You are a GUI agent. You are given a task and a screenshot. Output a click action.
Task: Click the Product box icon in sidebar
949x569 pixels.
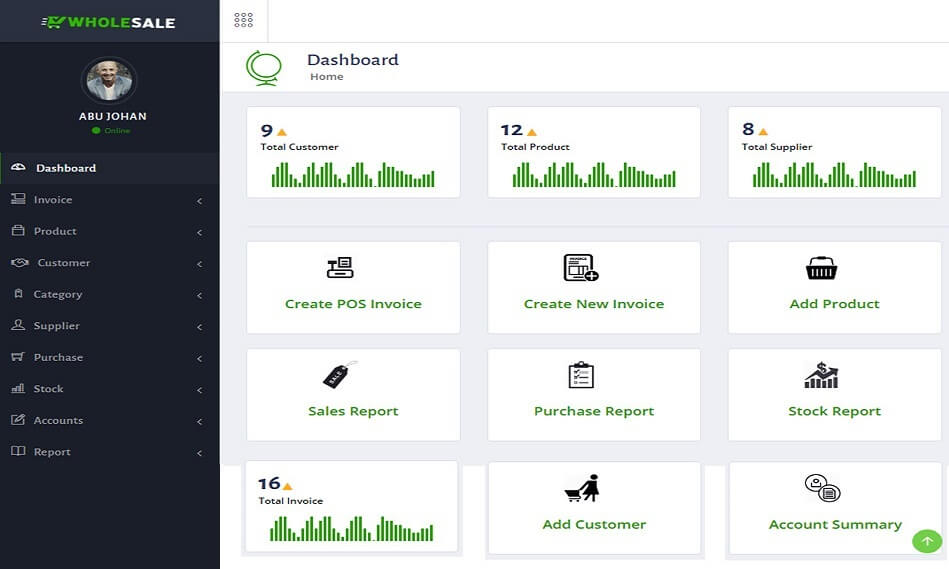point(18,230)
